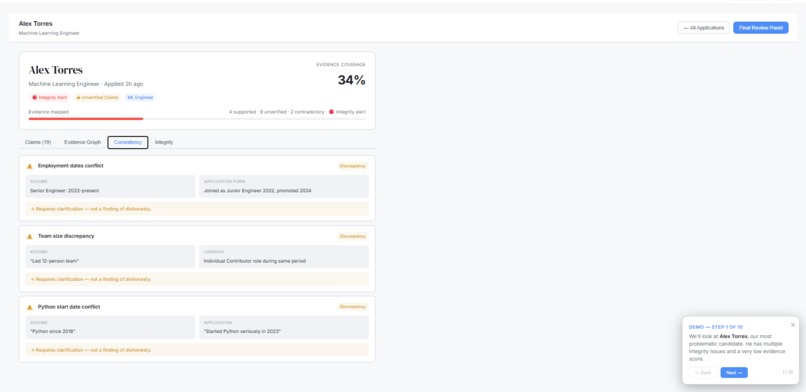806x392 pixels.
Task: Click Discrepancy badge on Team size discrepancy
Action: click(353, 236)
